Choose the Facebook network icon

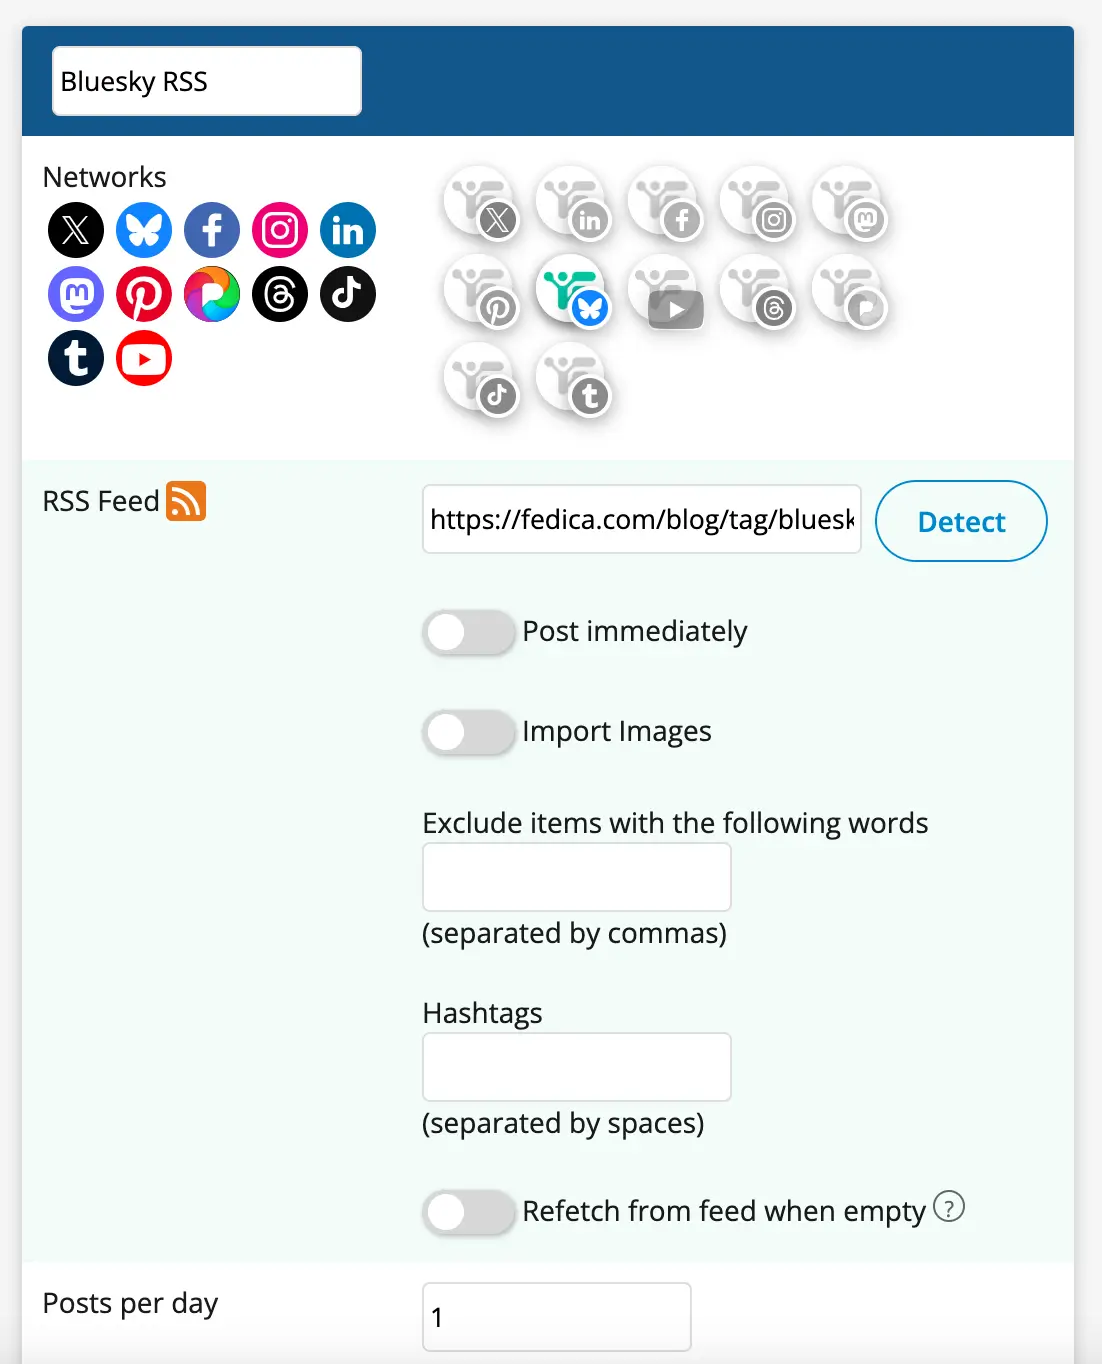212,230
